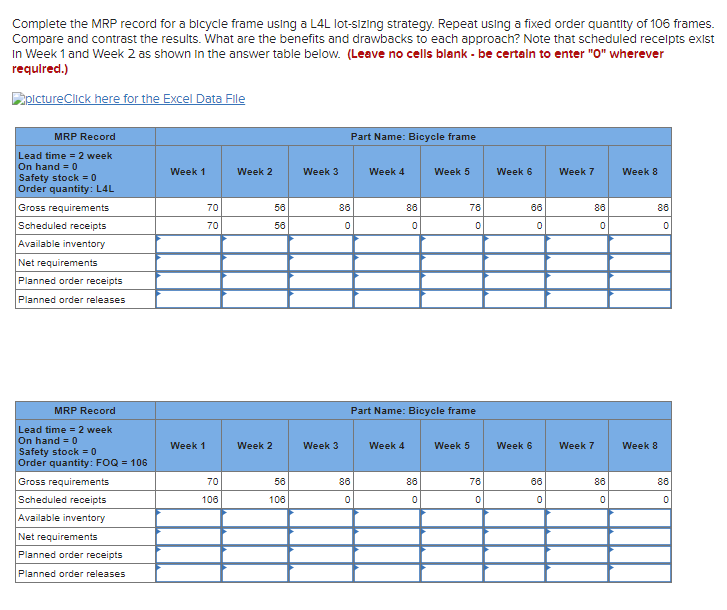This screenshot has width=727, height=610.
Task: Select L4L Planned order releases cell for Week 1
Action: [x=188, y=299]
